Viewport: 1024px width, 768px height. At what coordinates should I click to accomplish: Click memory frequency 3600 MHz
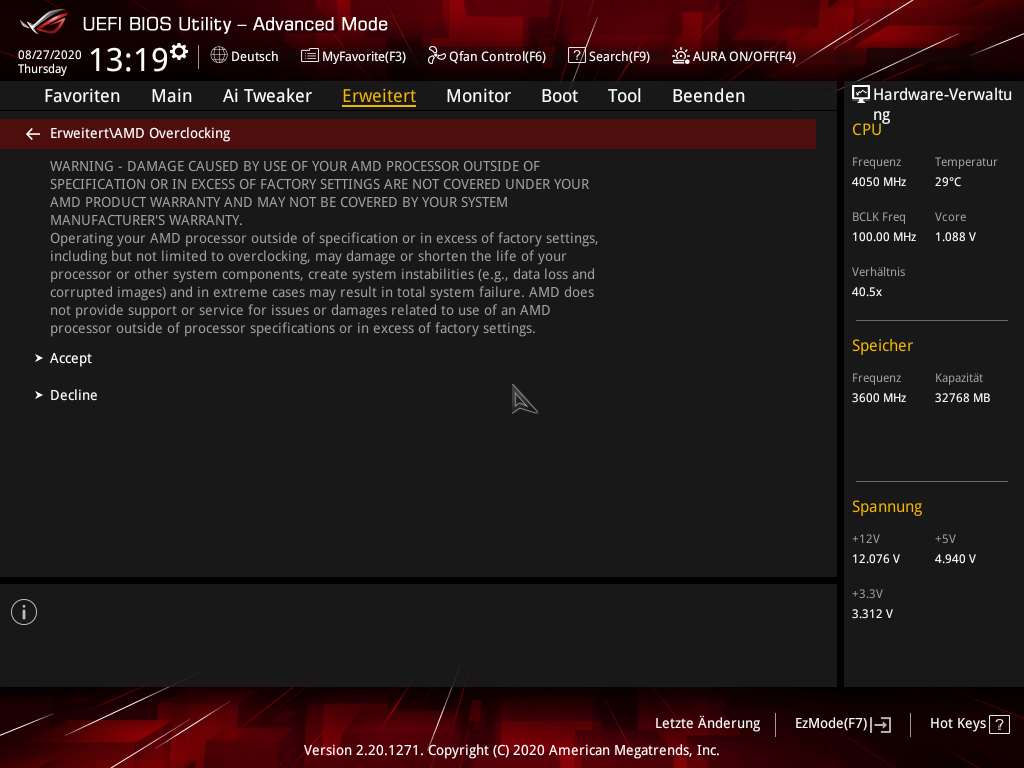point(878,398)
